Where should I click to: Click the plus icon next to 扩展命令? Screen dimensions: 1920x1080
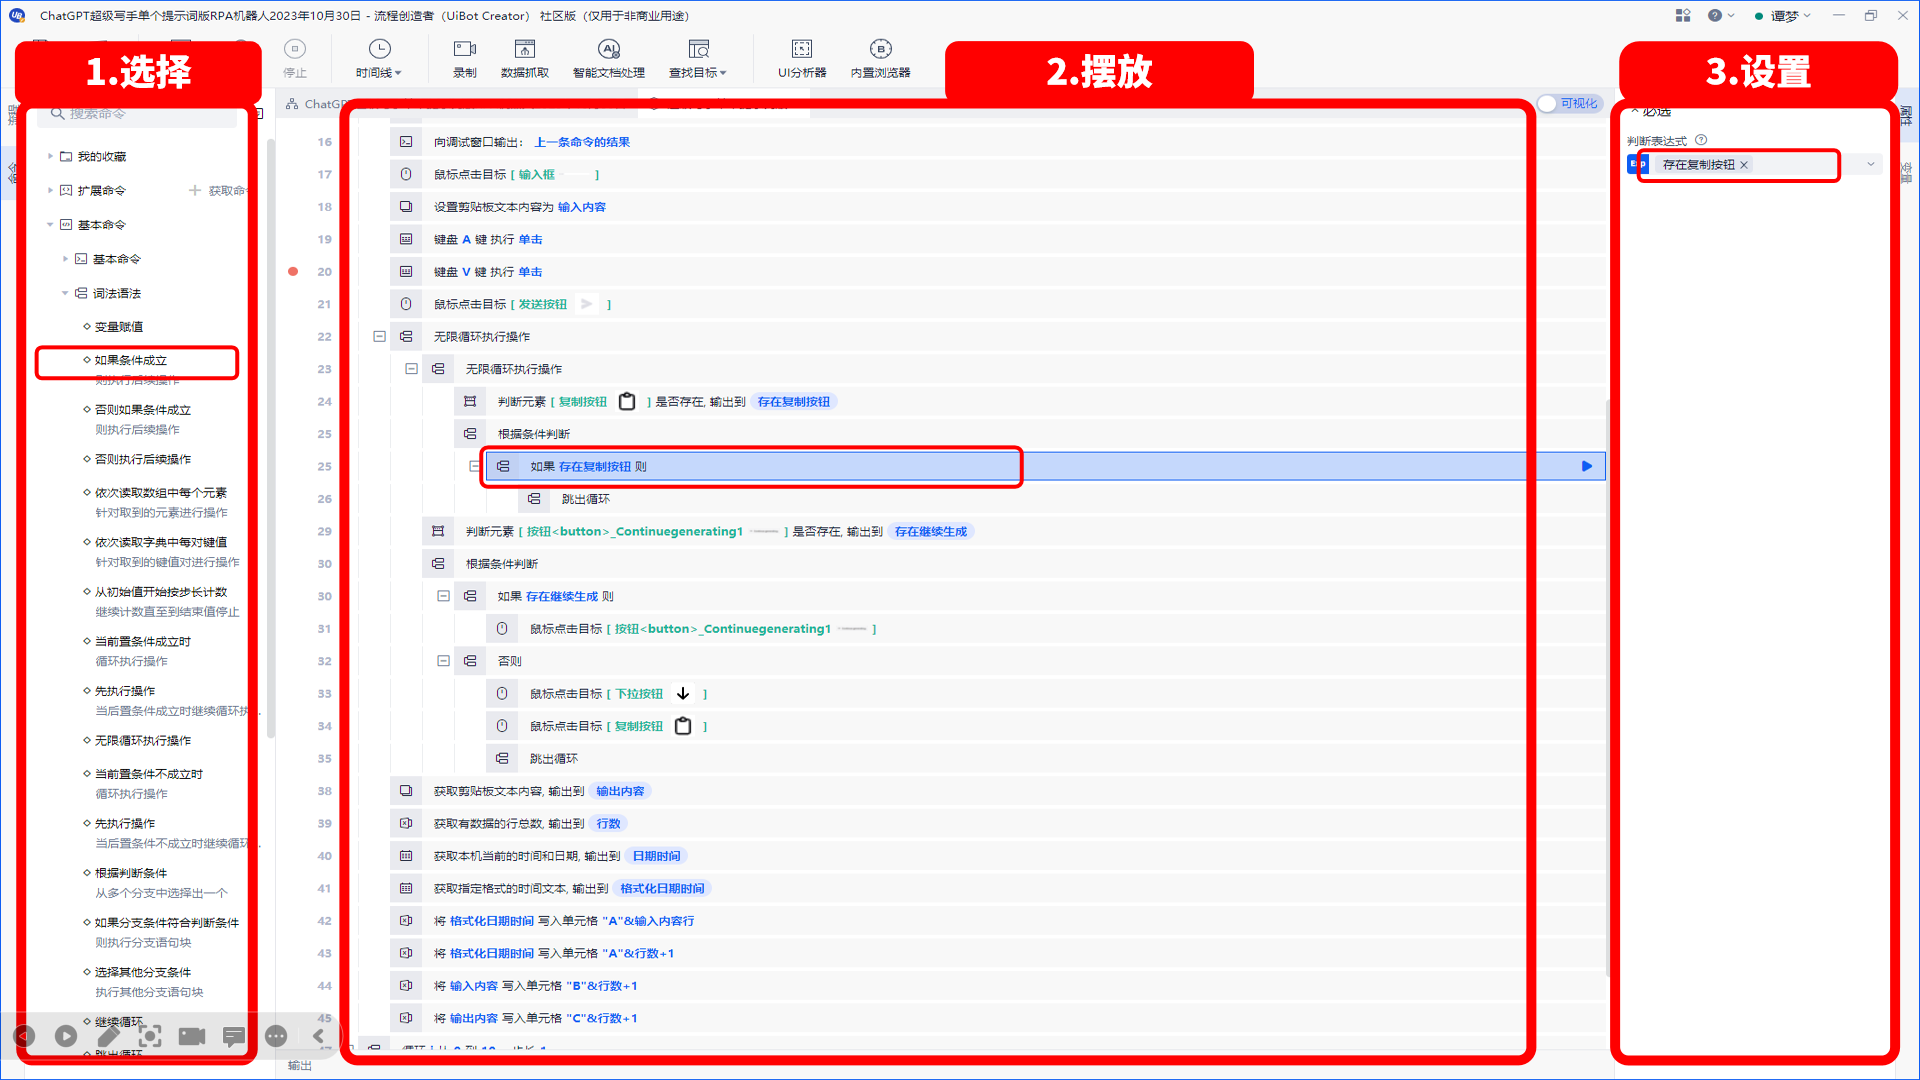coord(195,190)
